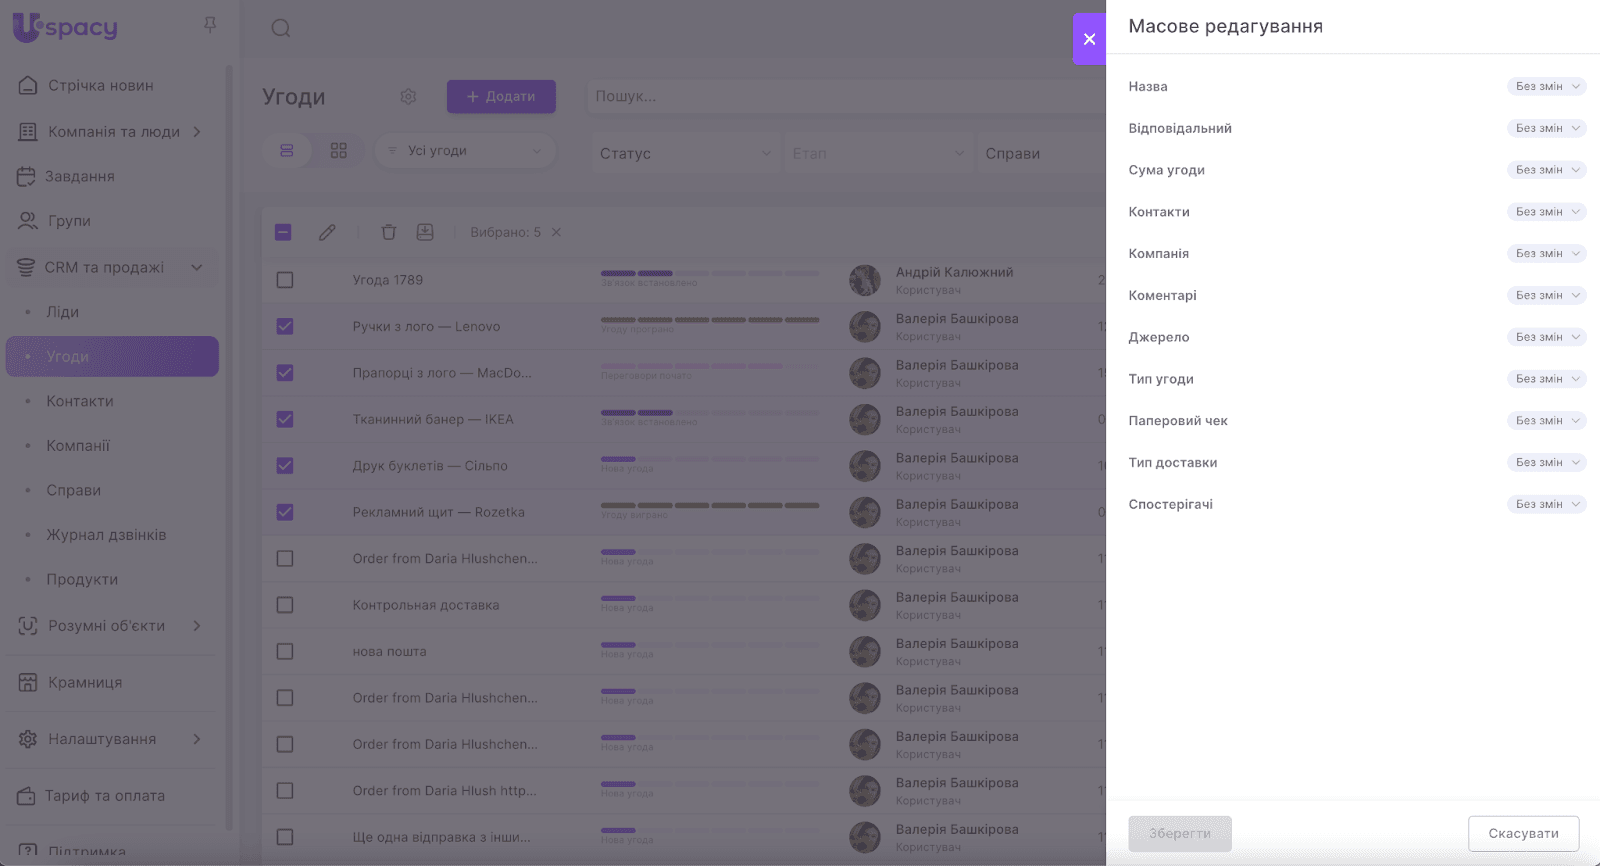
Task: Uncheck the Ручки з лого — Lenovo deal
Action: [285, 326]
